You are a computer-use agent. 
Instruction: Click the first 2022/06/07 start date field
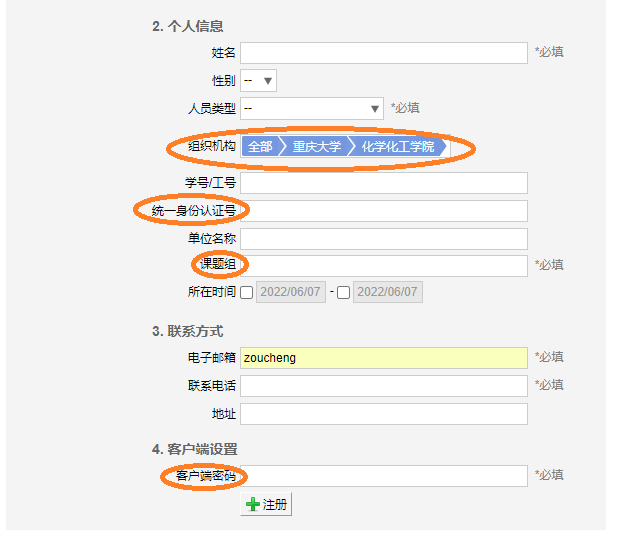click(x=291, y=292)
